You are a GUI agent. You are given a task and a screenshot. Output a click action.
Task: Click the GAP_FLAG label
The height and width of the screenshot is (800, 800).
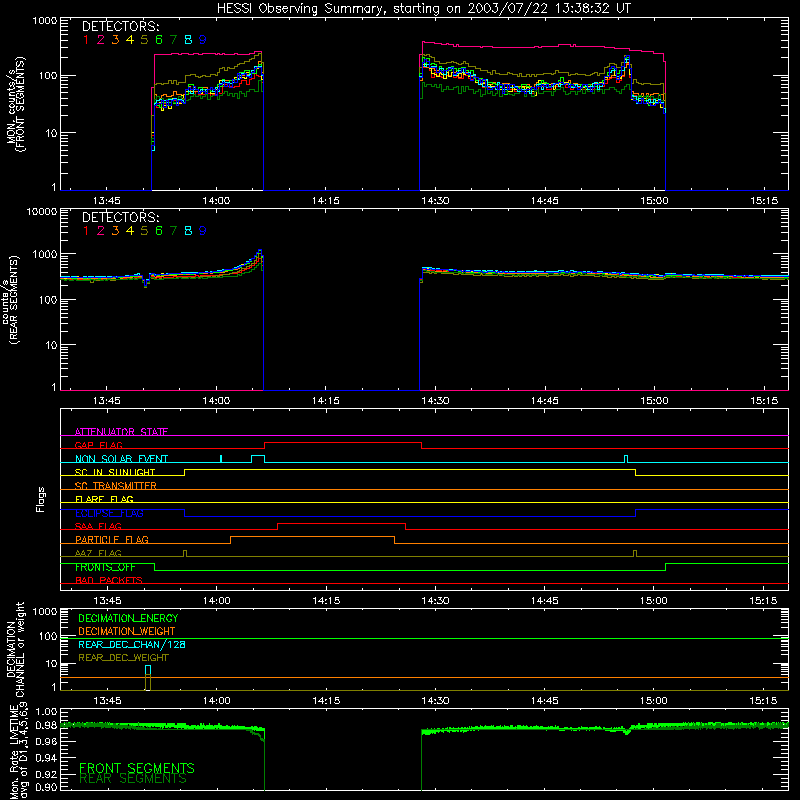pyautogui.click(x=98, y=445)
